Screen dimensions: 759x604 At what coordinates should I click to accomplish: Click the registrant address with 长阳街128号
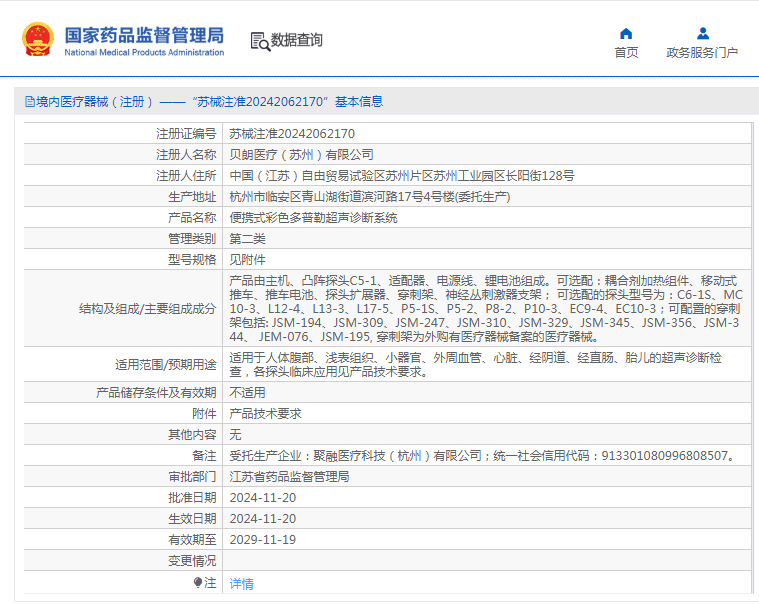402,176
